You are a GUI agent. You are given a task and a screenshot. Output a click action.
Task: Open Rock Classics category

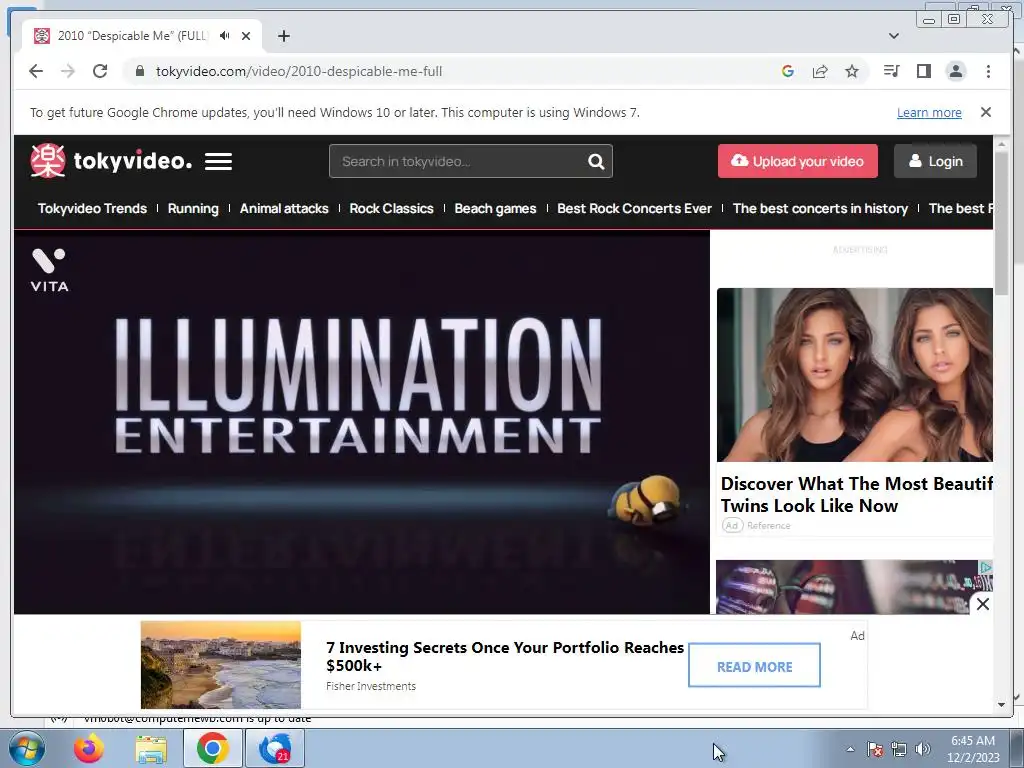(x=391, y=208)
